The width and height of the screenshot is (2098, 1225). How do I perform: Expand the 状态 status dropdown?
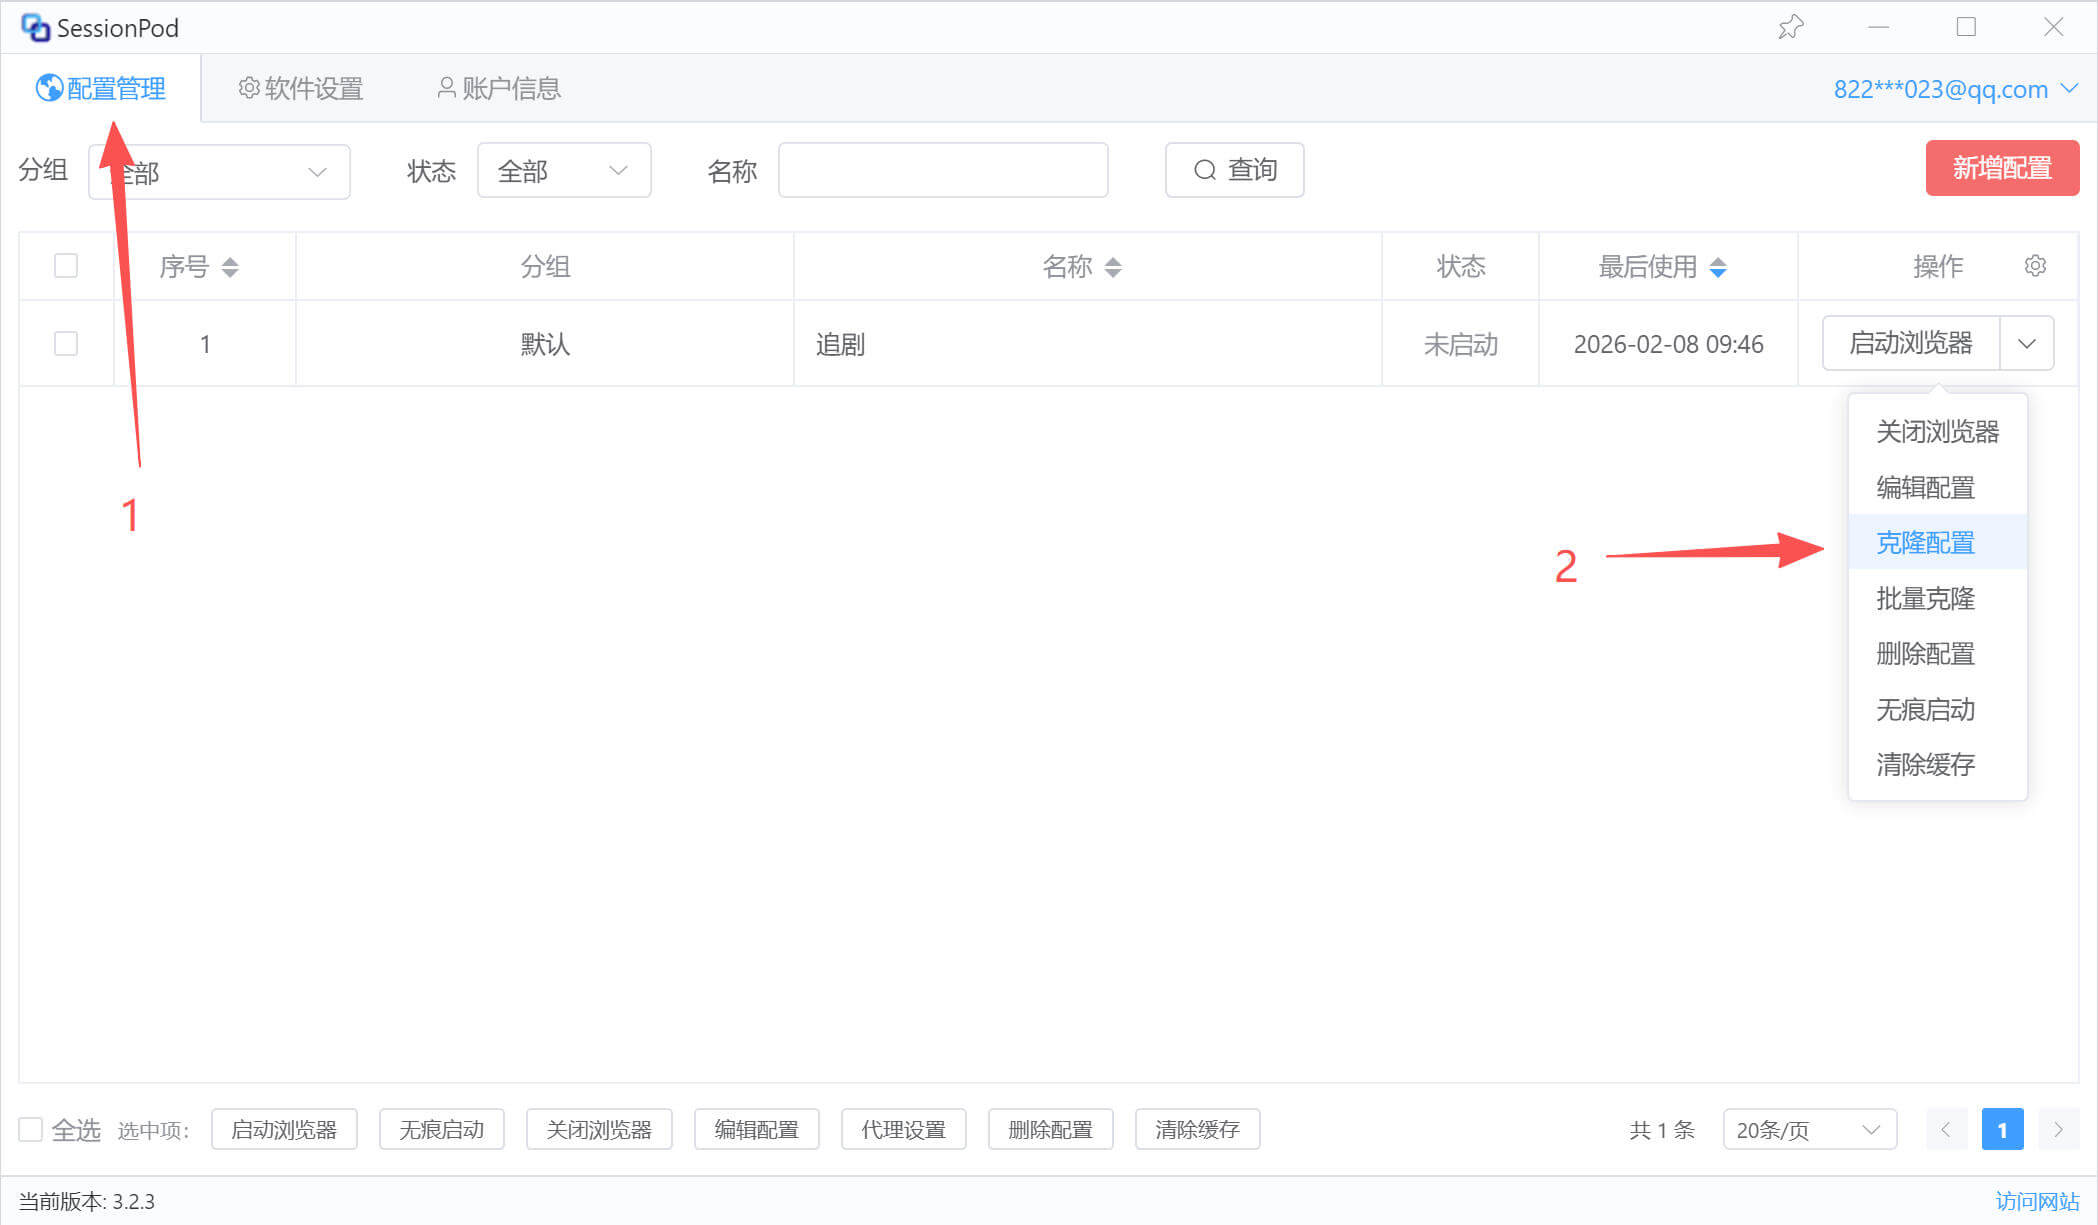(x=564, y=171)
